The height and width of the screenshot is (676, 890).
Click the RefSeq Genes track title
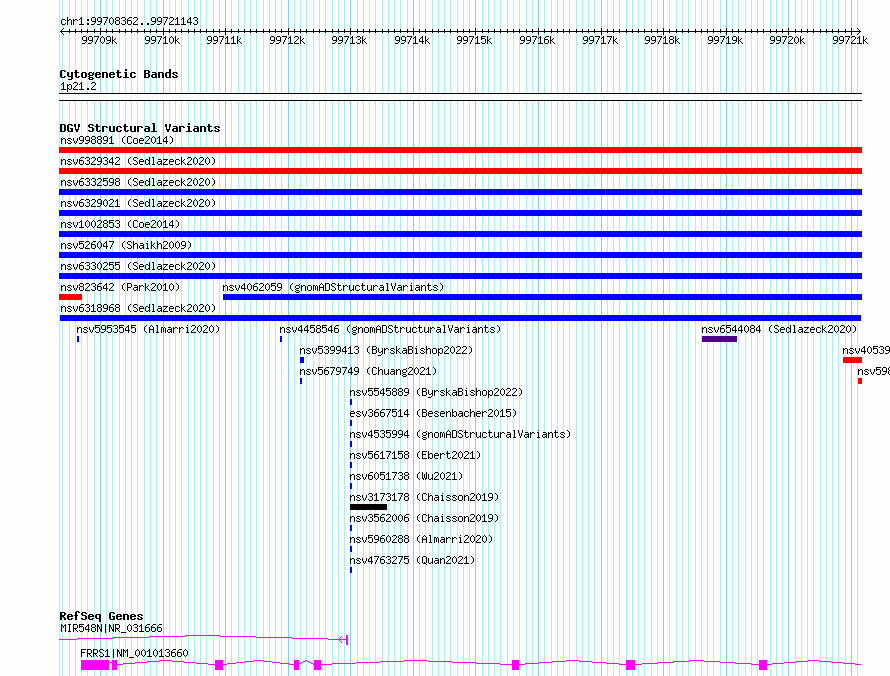[x=101, y=616]
